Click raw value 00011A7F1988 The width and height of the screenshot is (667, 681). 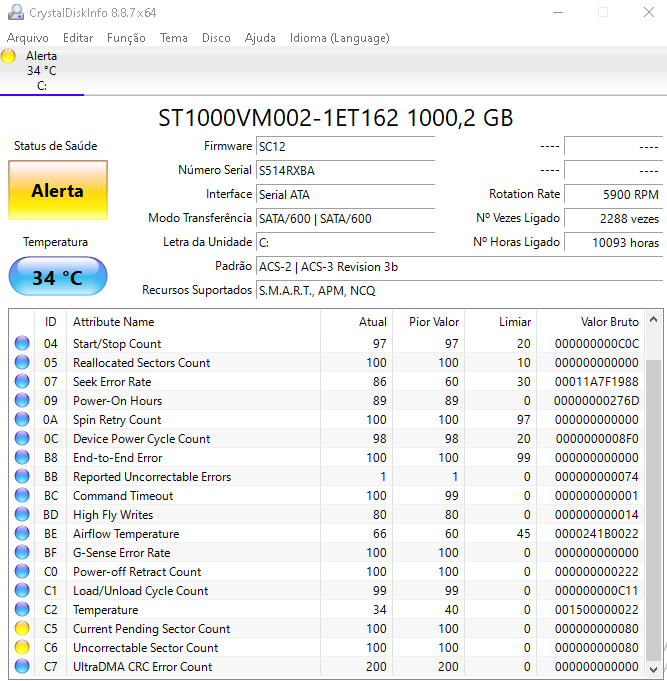point(597,382)
